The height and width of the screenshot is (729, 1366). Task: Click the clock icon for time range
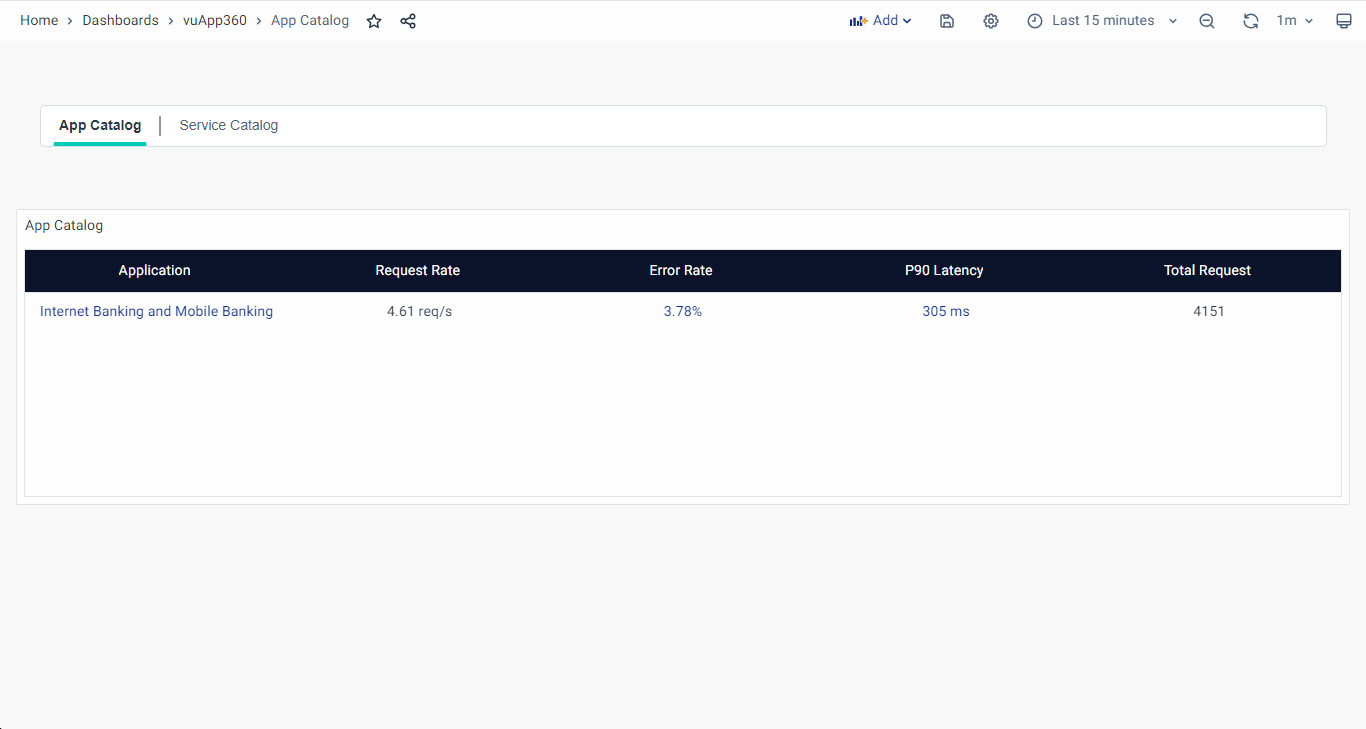(1035, 21)
